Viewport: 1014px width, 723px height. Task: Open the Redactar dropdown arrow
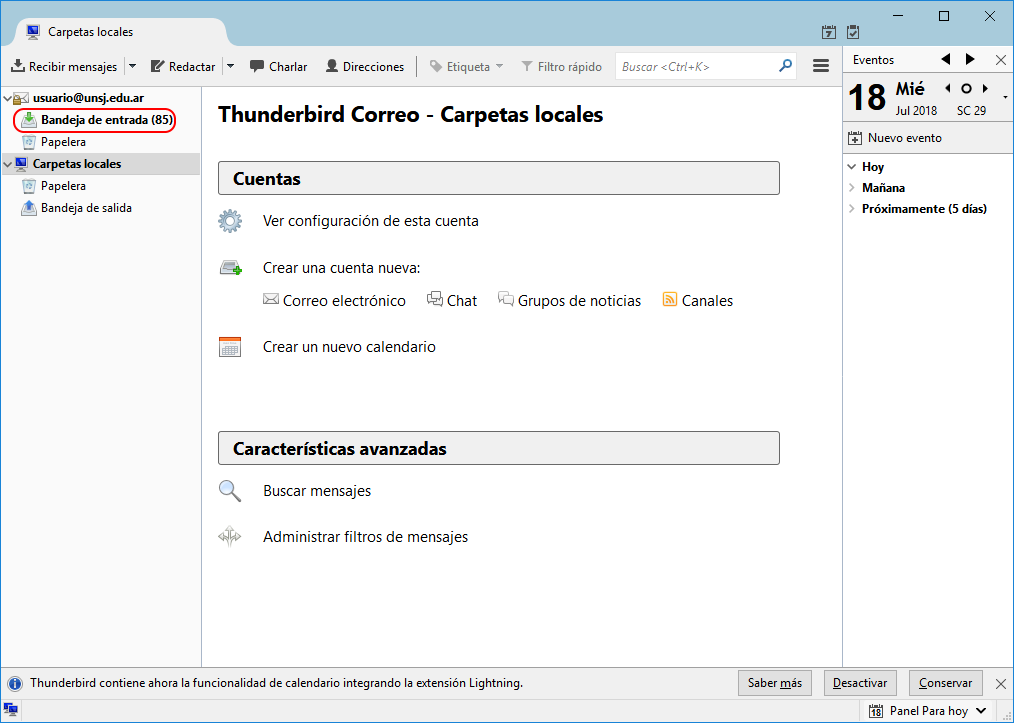click(230, 66)
